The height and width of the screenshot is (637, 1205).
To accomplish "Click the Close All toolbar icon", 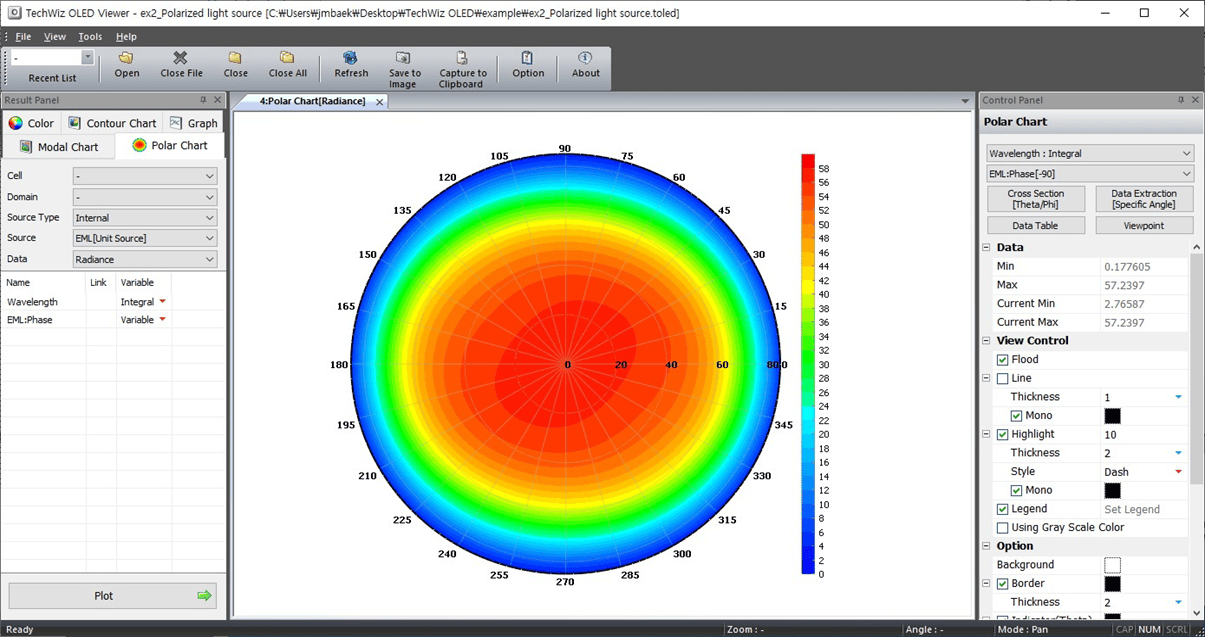I will coord(287,58).
